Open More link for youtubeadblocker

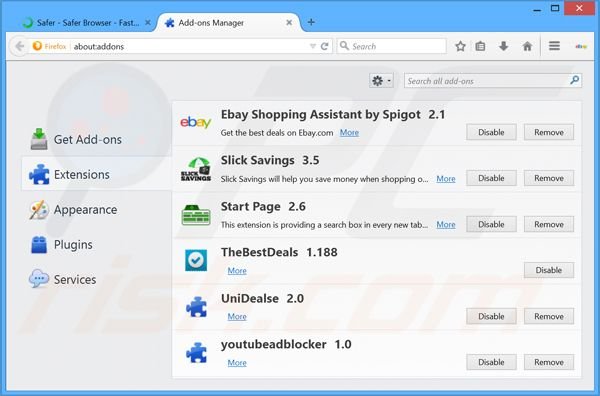coord(237,362)
